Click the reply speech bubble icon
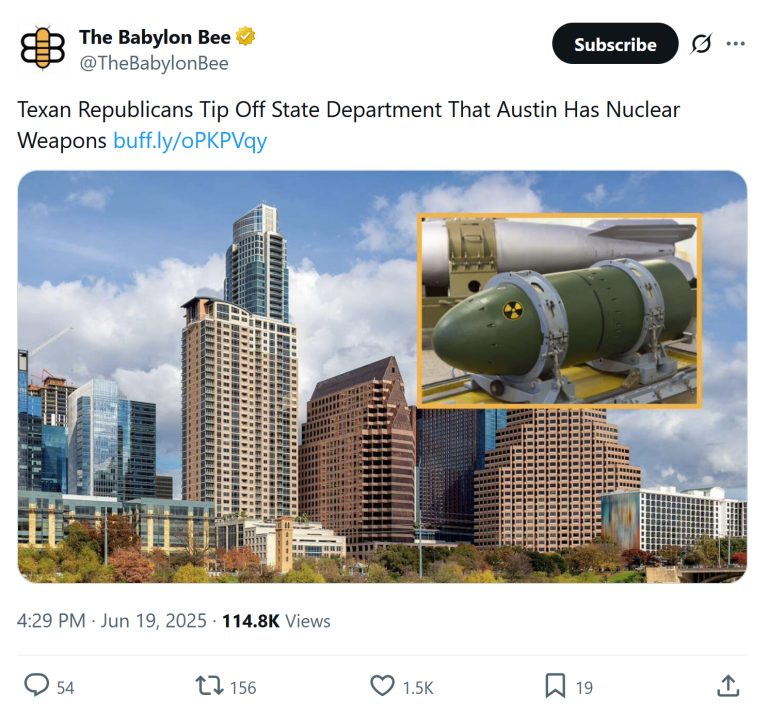Viewport: 768px width, 713px height. pyautogui.click(x=37, y=685)
